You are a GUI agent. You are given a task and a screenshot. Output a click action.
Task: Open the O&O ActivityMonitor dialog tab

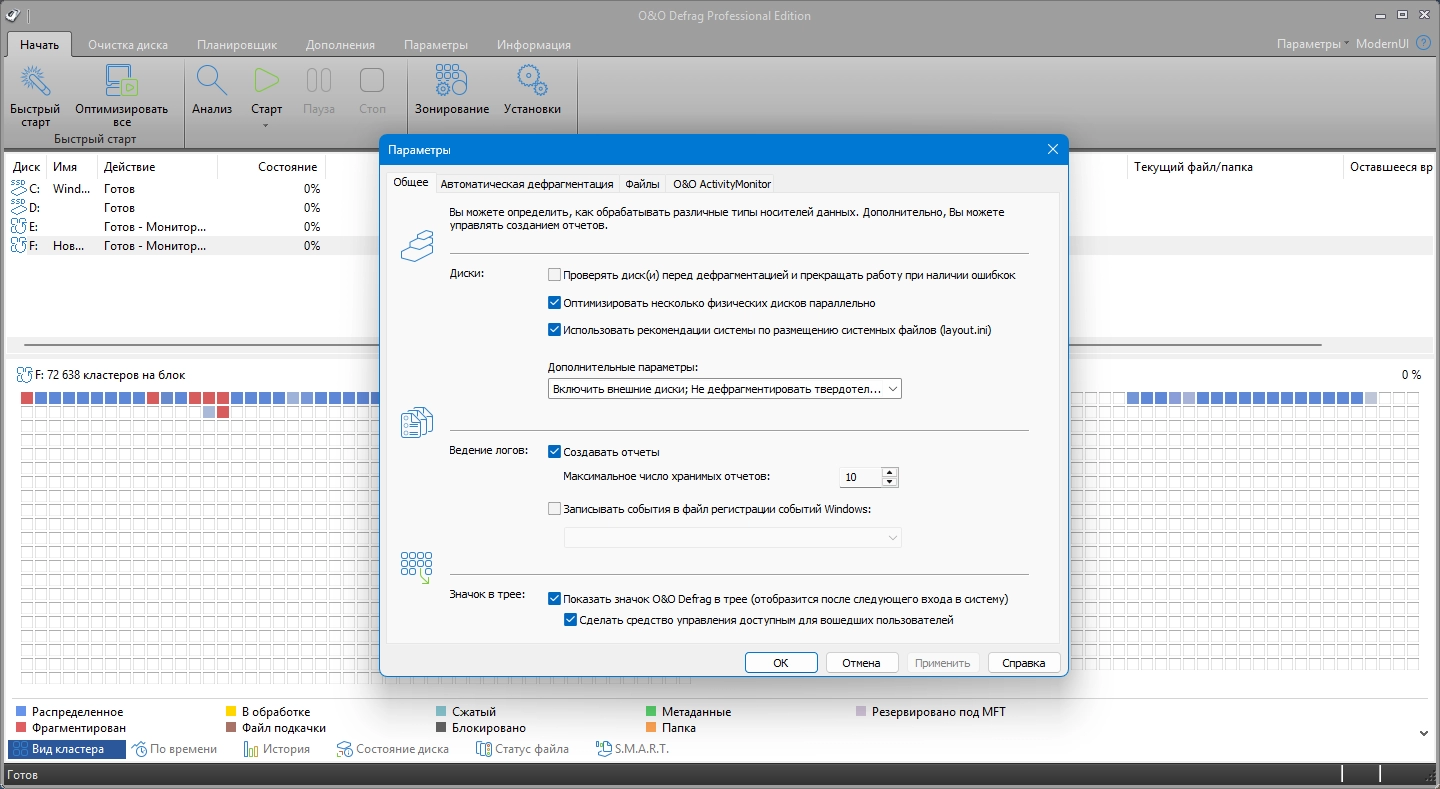[720, 184]
